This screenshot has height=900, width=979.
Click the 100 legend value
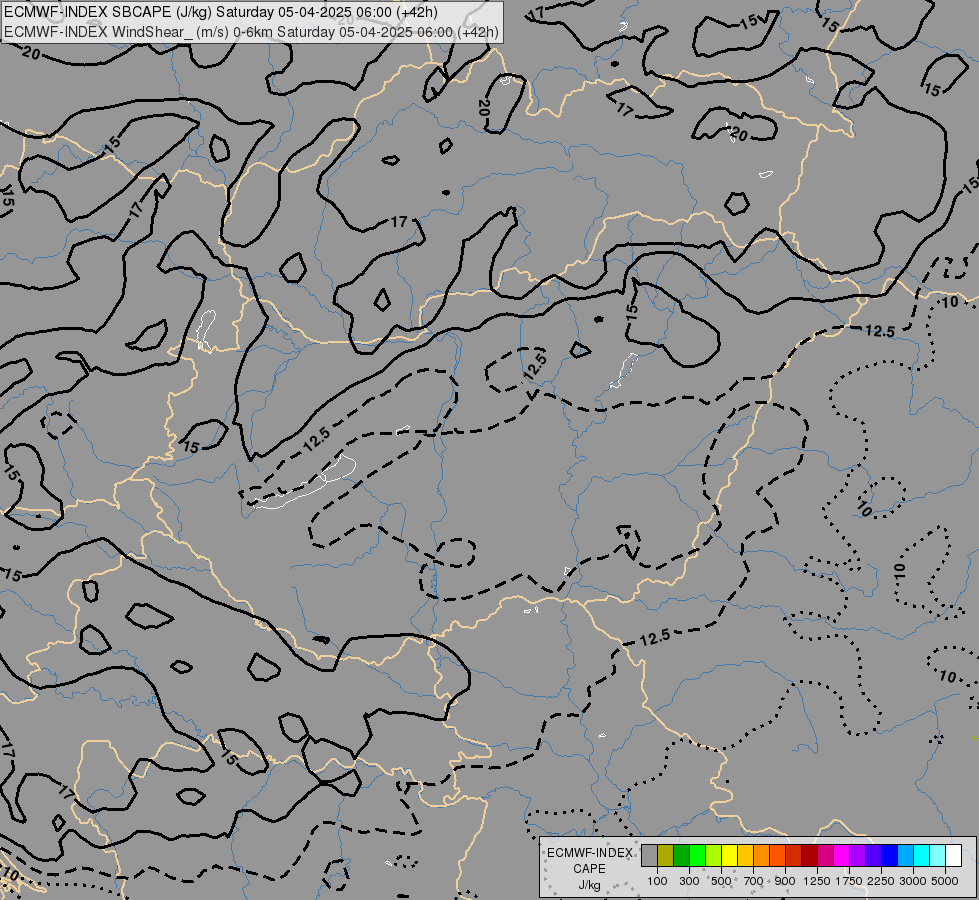657,881
